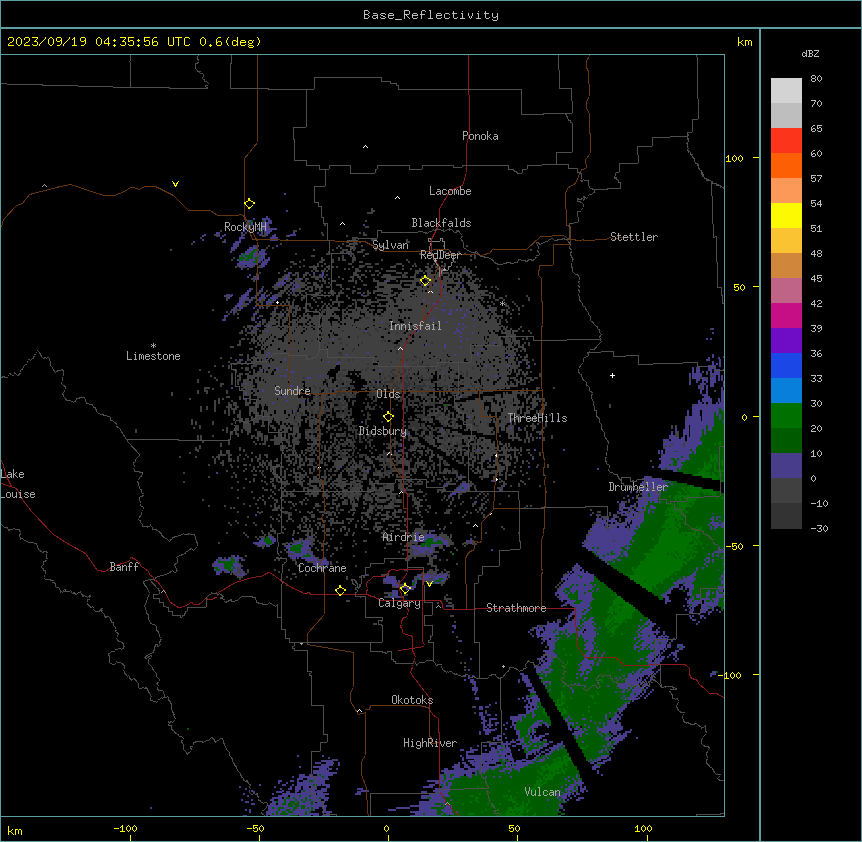Click the Lake Louise label

coord(18,484)
